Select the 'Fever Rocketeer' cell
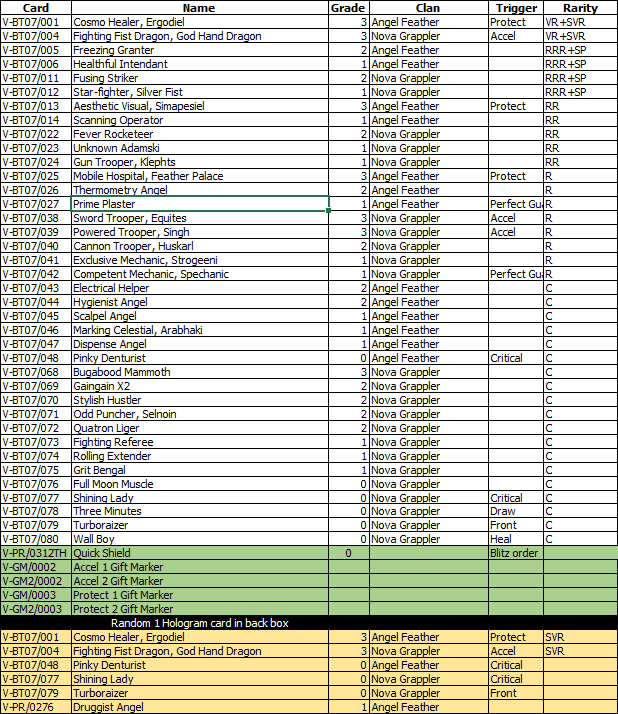The height and width of the screenshot is (714, 618). [200, 134]
